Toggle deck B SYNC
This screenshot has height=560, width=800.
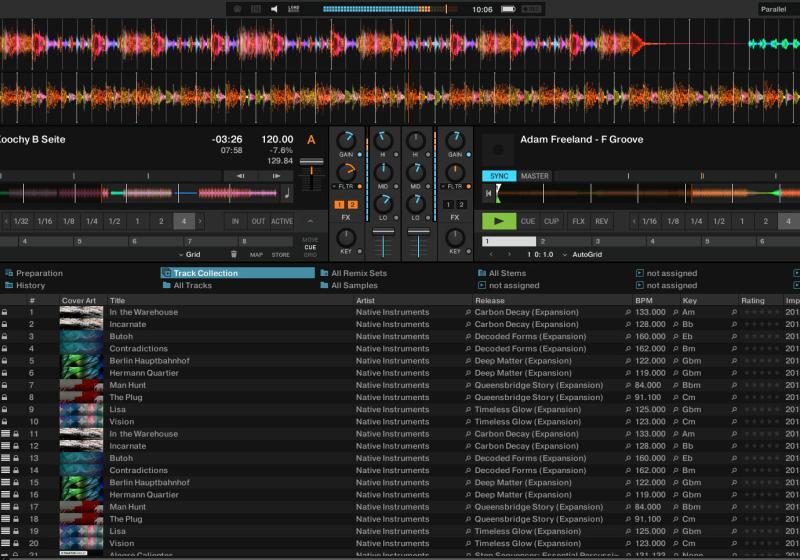tap(499, 176)
